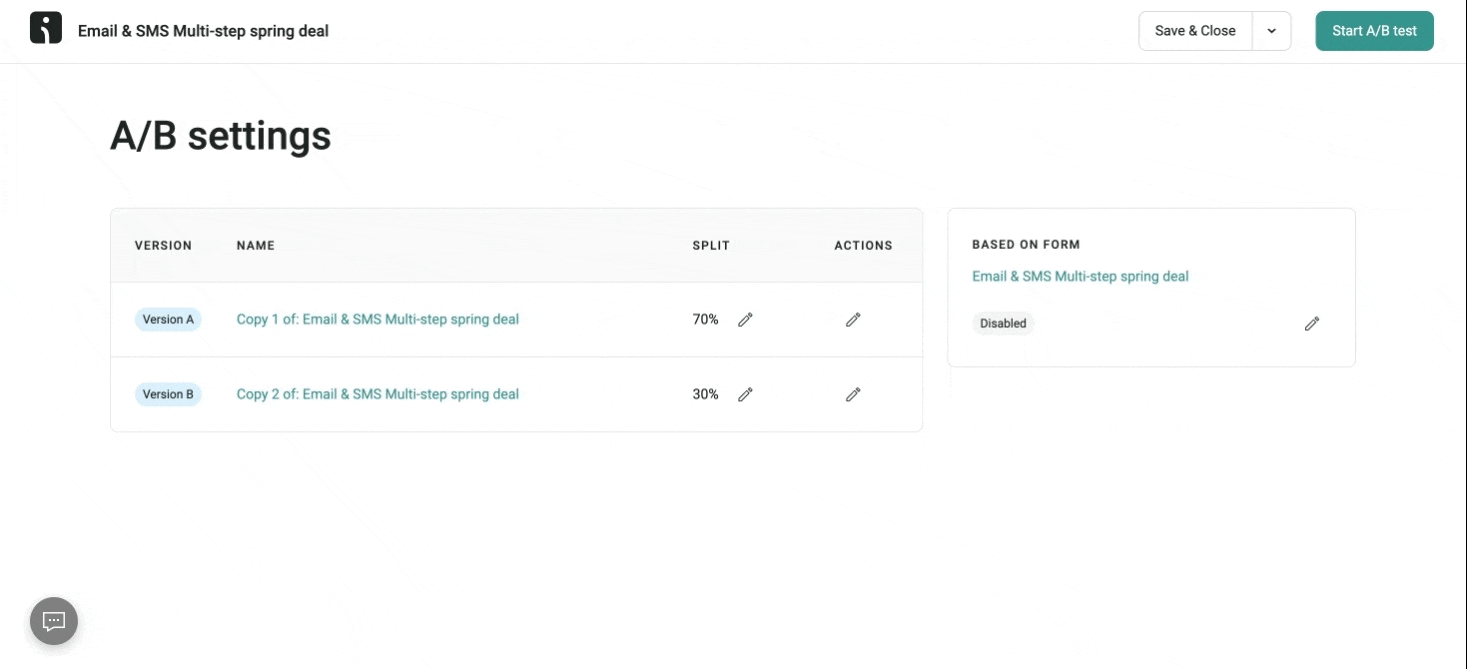The width and height of the screenshot is (1467, 669).
Task: Edit the based-on form status pencil
Action: [x=1312, y=324]
